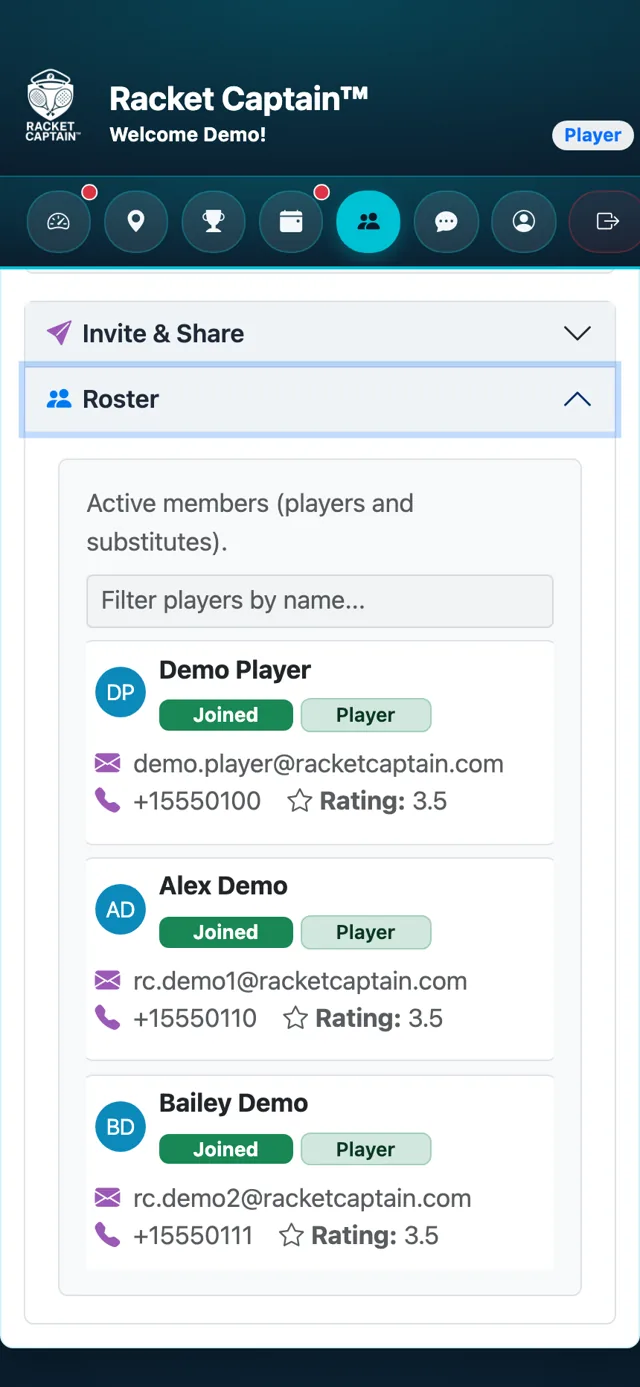Click the Active members description text

[250, 522]
